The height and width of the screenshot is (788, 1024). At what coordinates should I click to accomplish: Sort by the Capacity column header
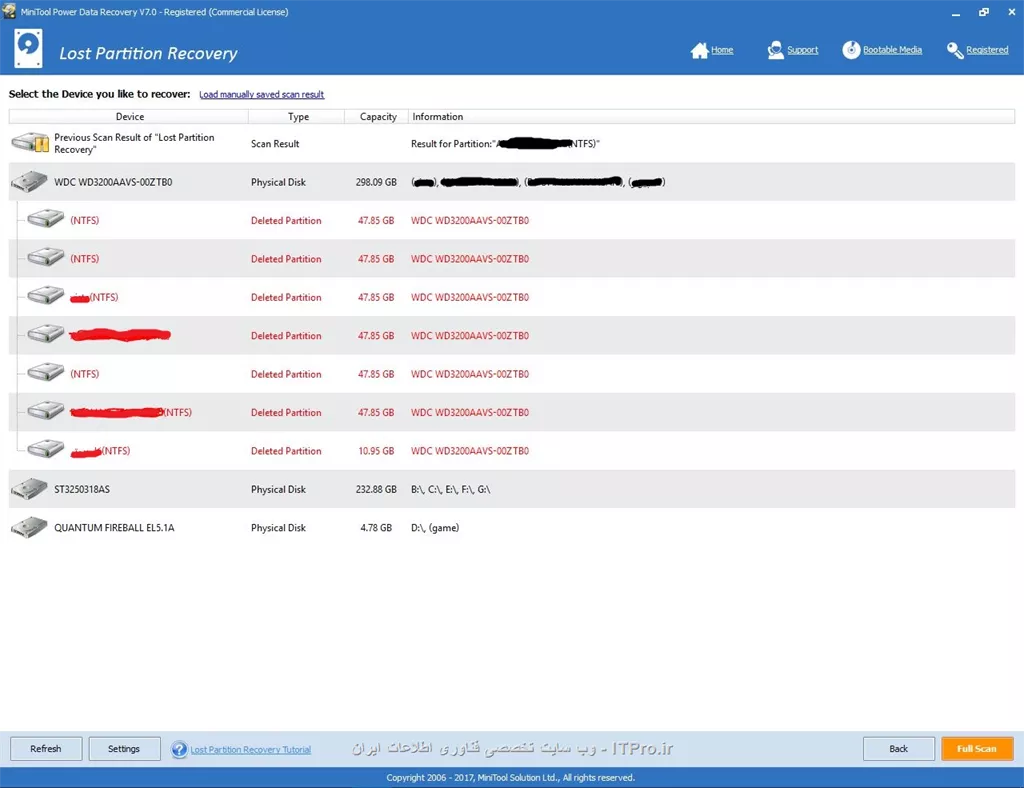[x=378, y=117]
